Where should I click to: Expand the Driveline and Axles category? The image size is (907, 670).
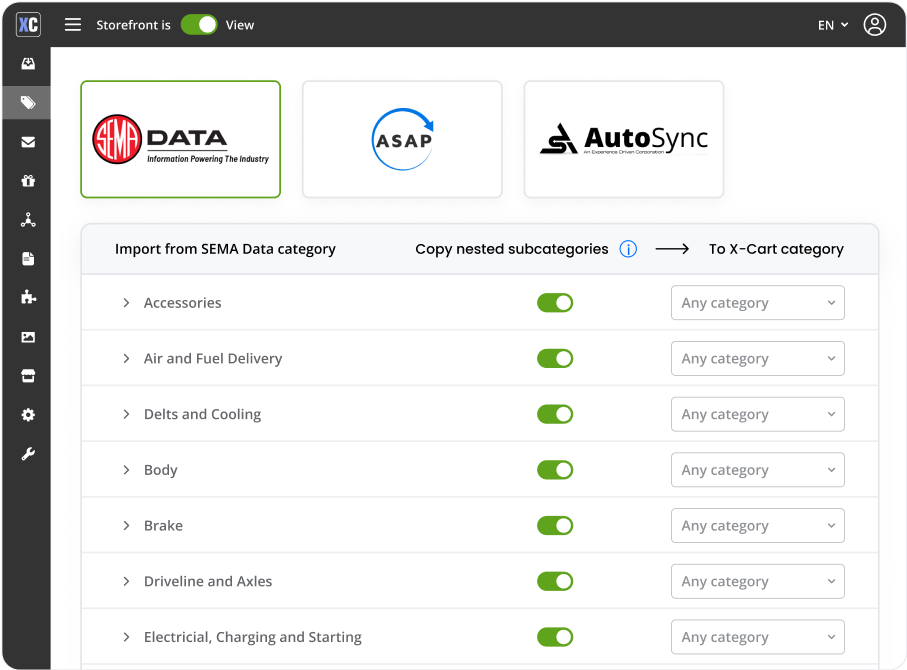[x=126, y=581]
